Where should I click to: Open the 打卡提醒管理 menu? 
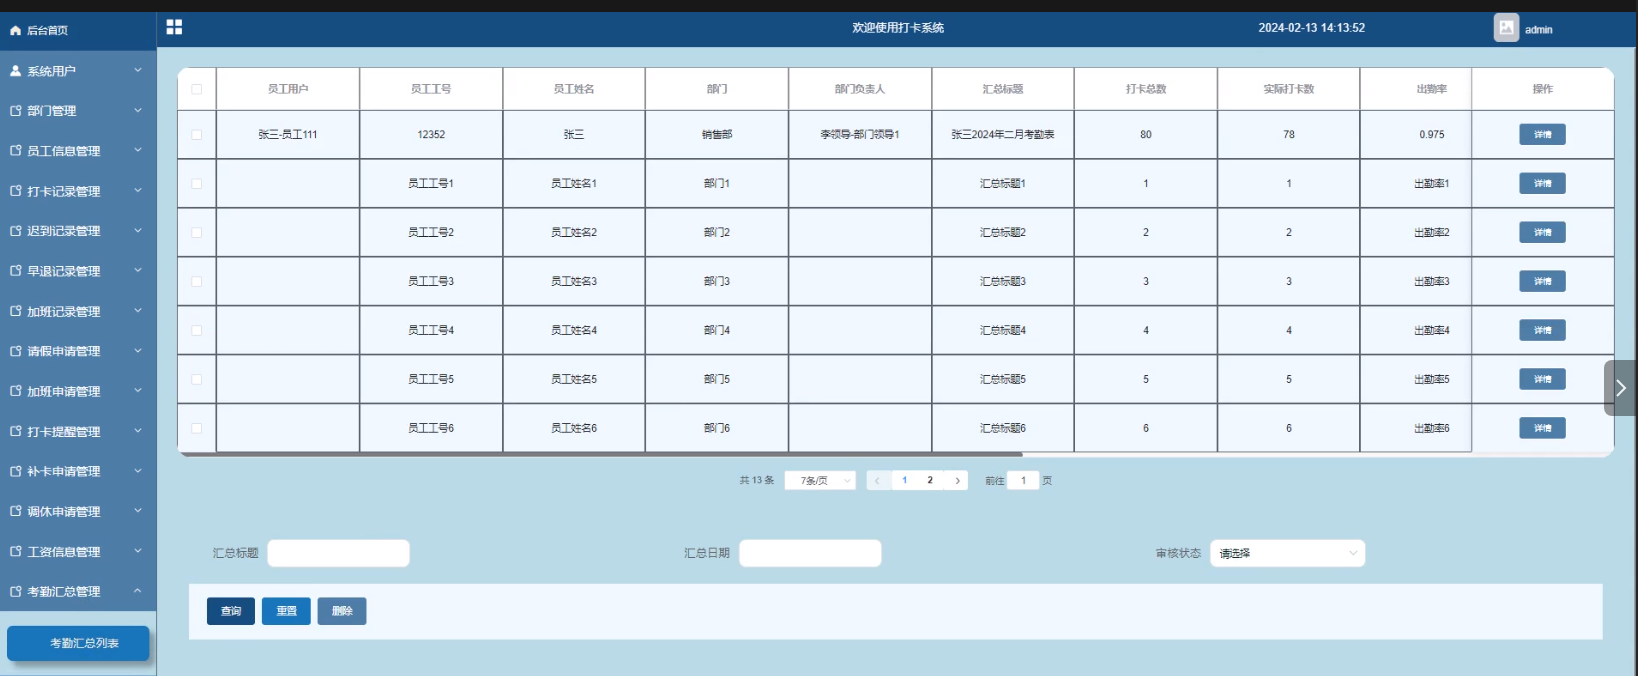point(78,431)
